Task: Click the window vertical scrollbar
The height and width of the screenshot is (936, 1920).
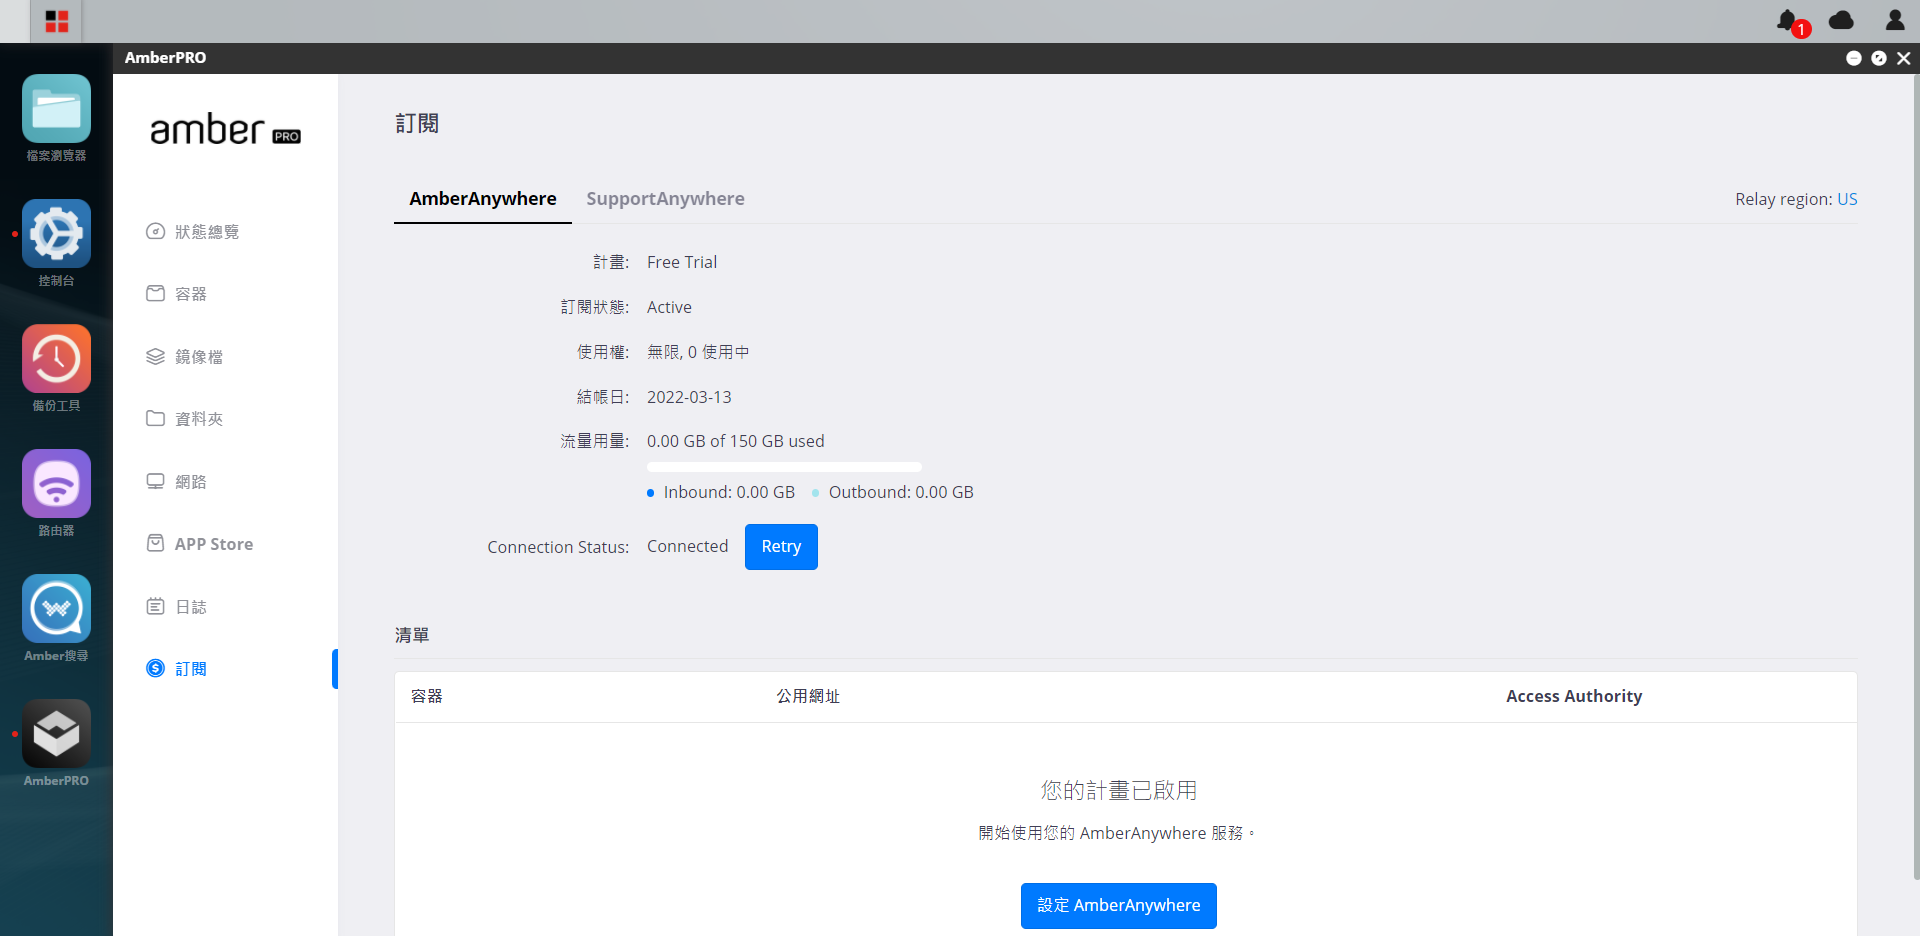Action: pos(1916,477)
